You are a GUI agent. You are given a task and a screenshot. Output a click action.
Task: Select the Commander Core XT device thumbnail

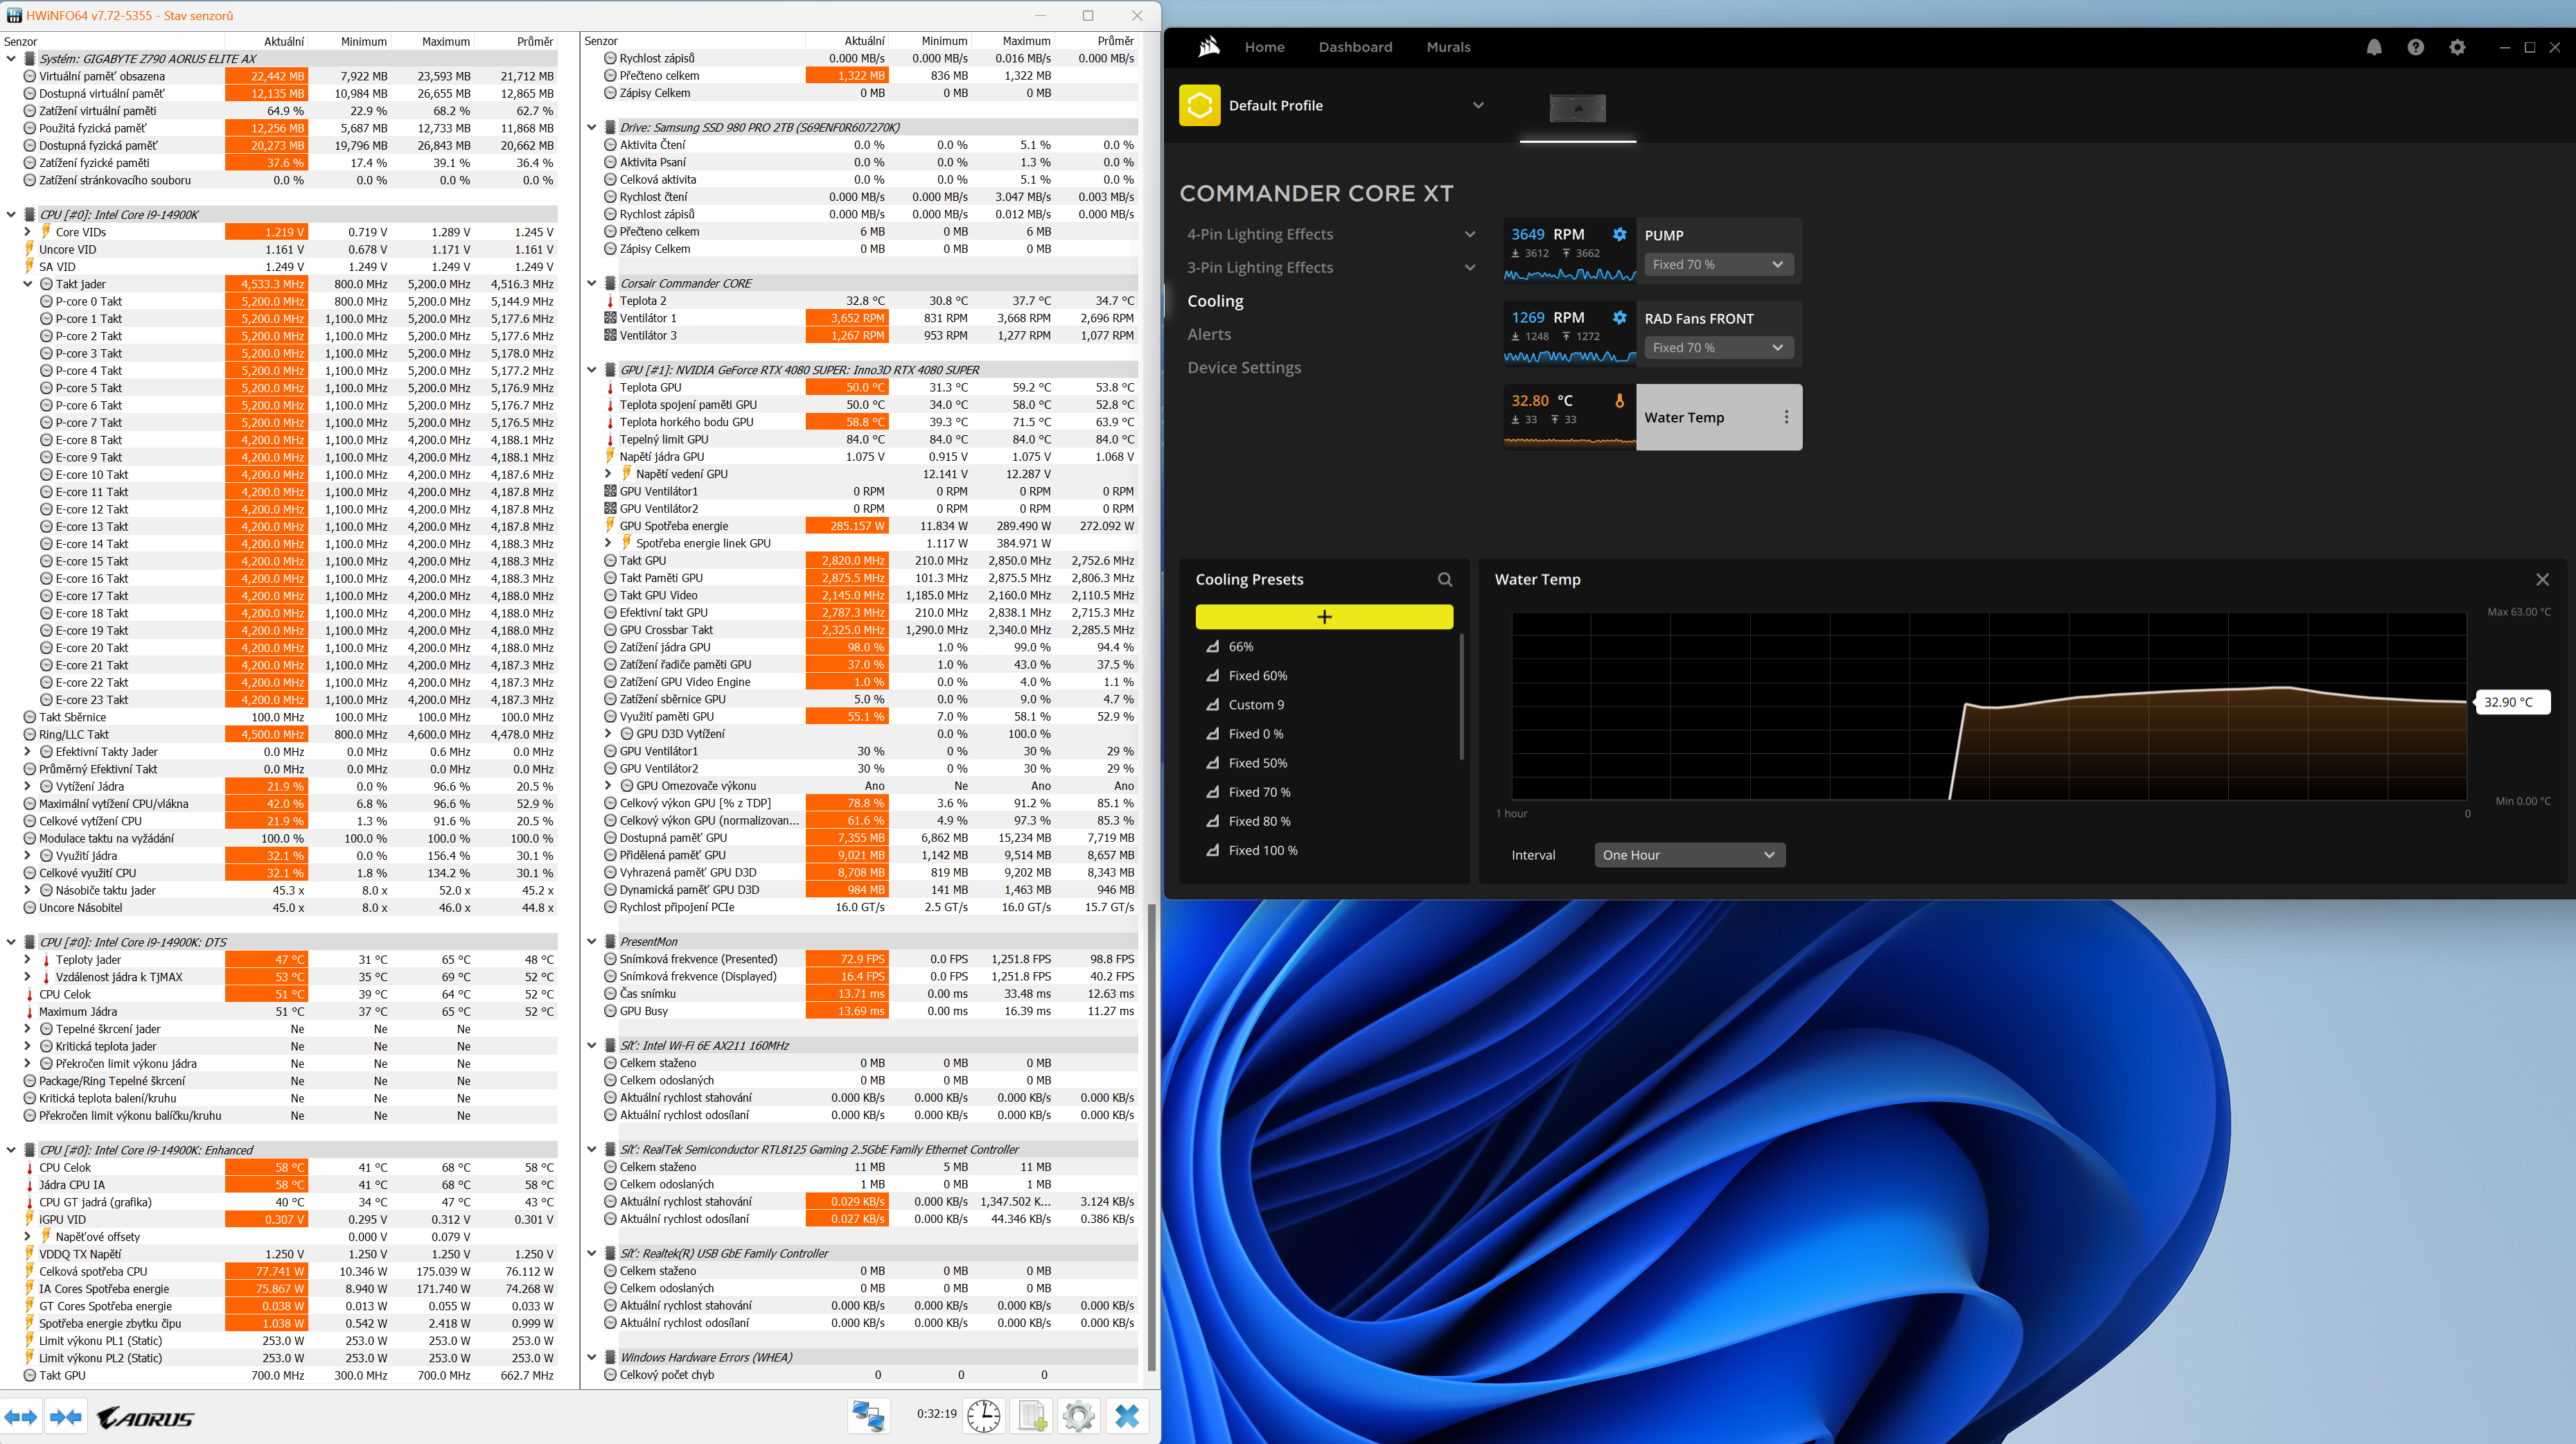pos(1577,108)
